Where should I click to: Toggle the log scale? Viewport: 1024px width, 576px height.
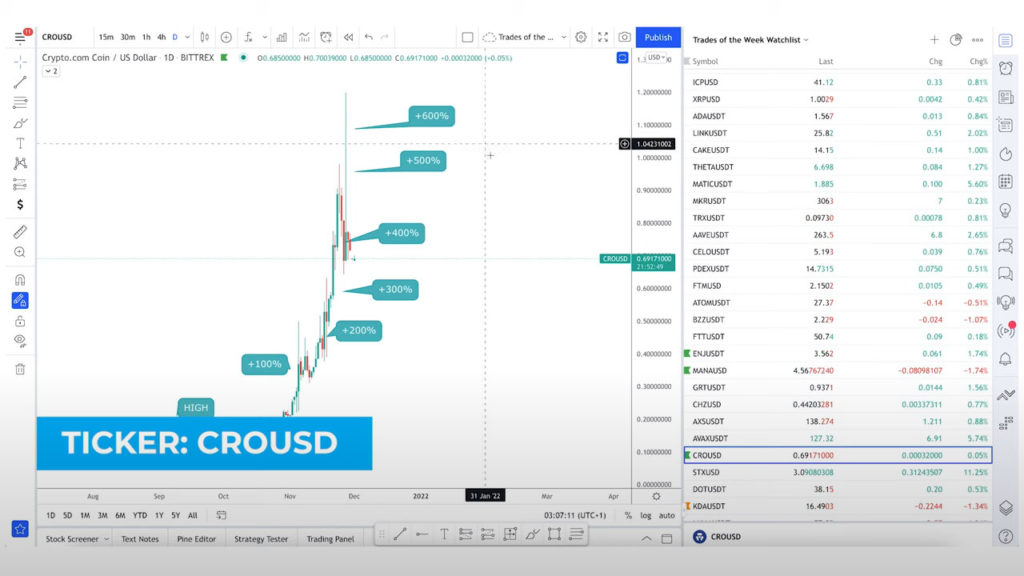(646, 515)
